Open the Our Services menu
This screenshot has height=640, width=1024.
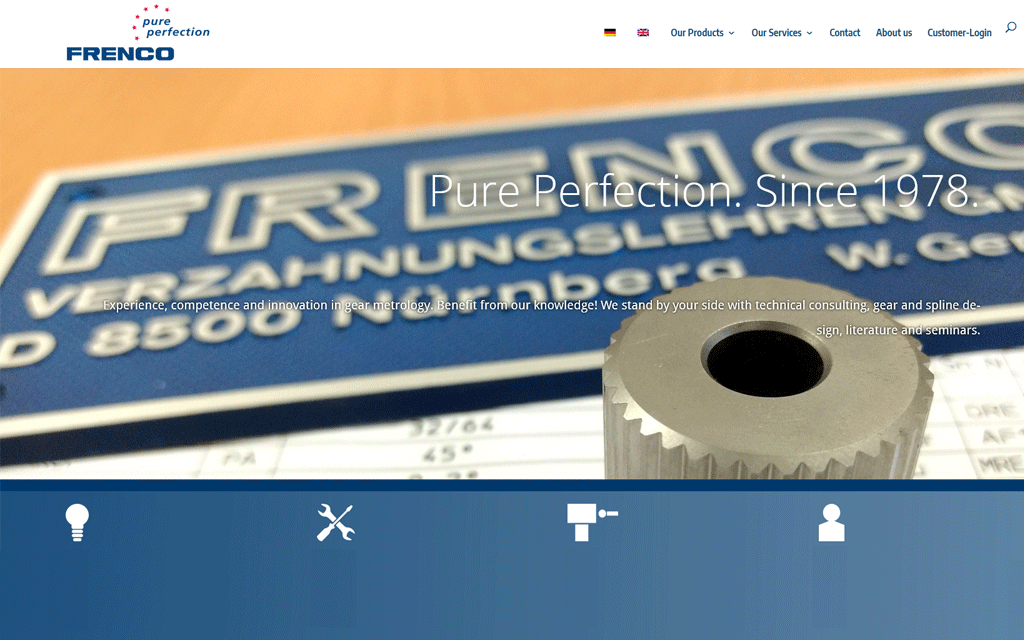[776, 33]
